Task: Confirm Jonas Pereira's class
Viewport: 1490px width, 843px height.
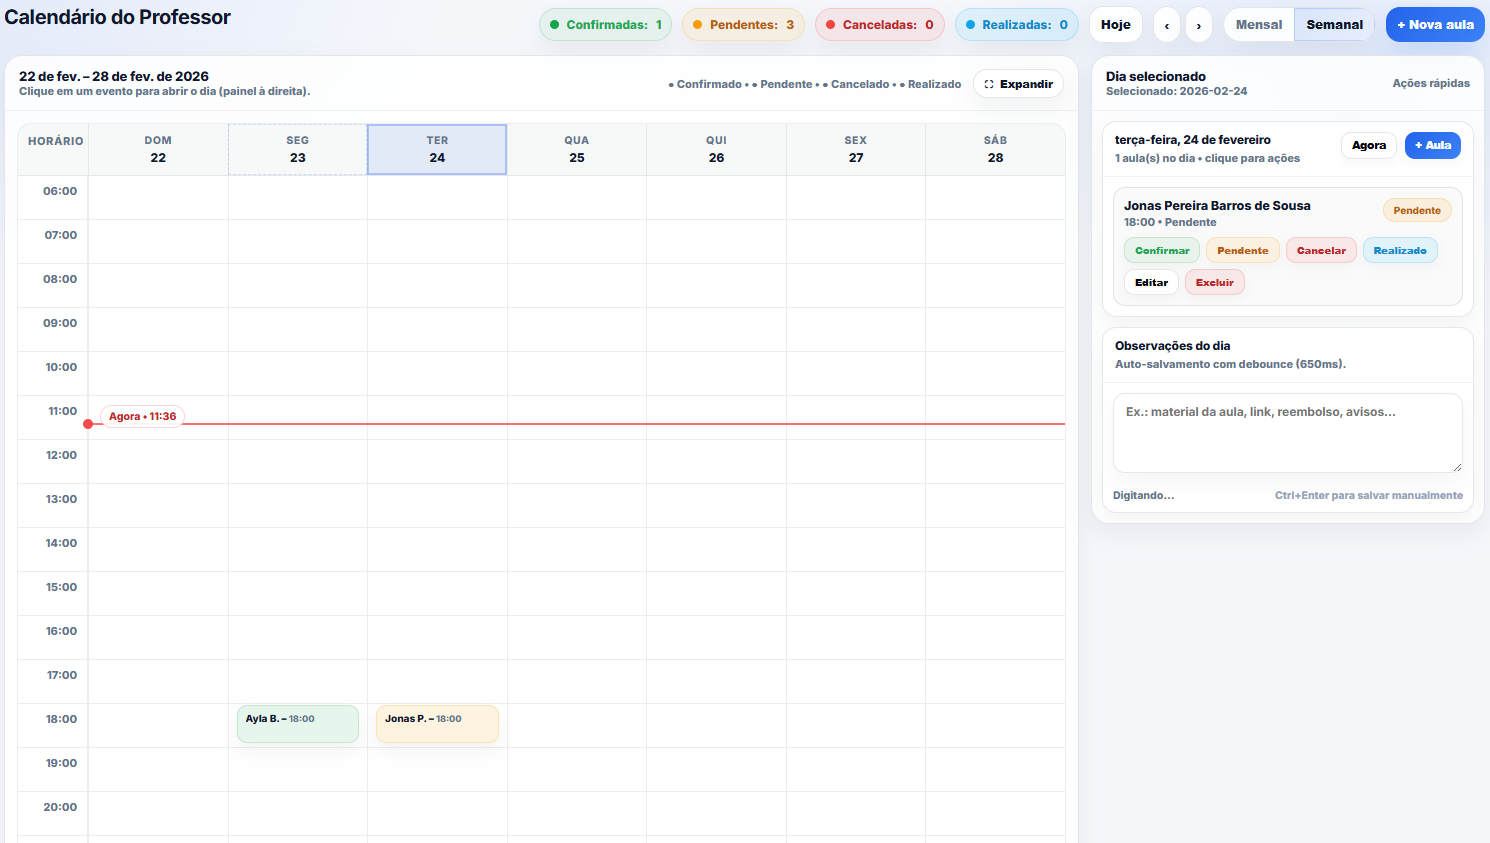Action: (1162, 251)
